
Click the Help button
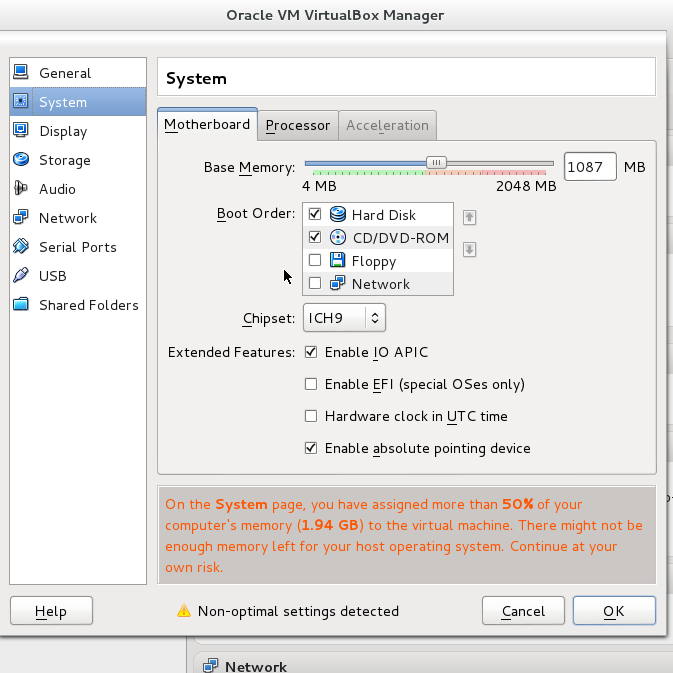(51, 611)
